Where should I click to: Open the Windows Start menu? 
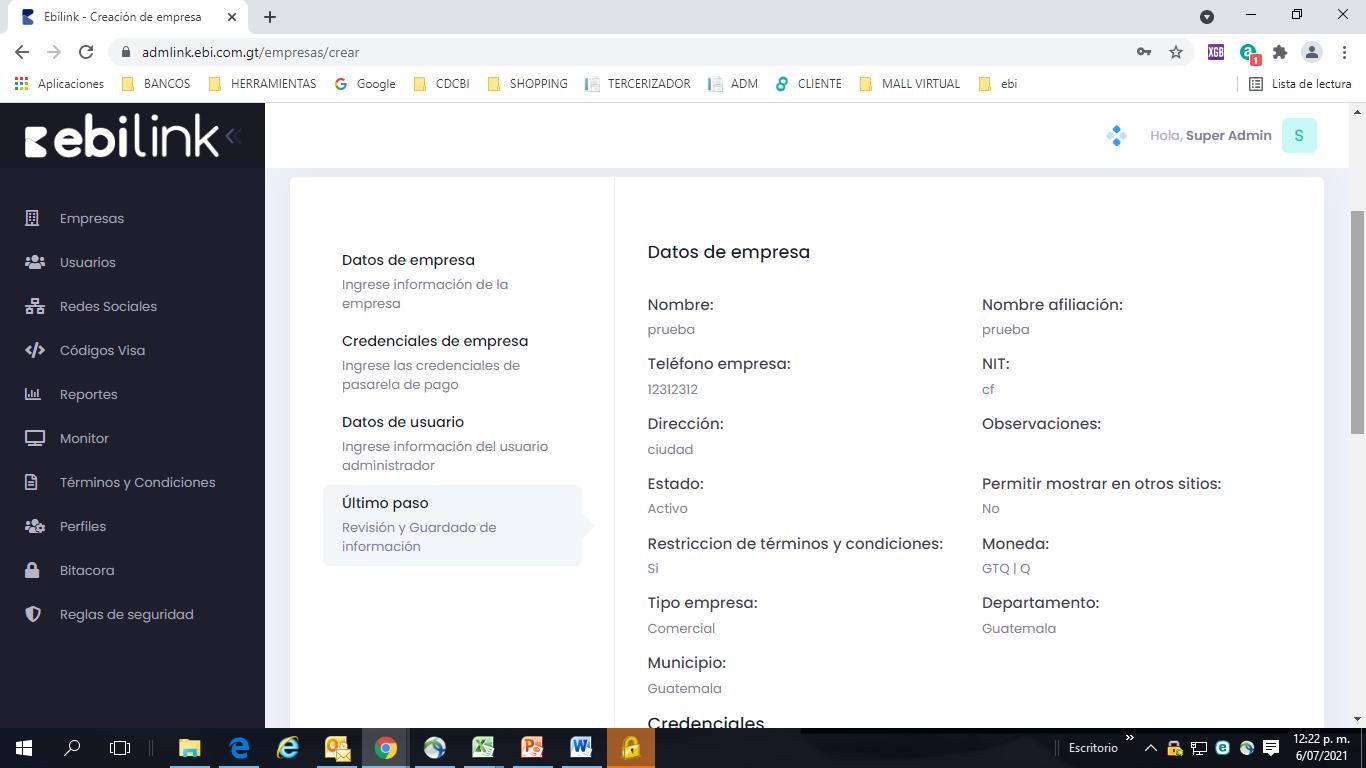pos(24,747)
